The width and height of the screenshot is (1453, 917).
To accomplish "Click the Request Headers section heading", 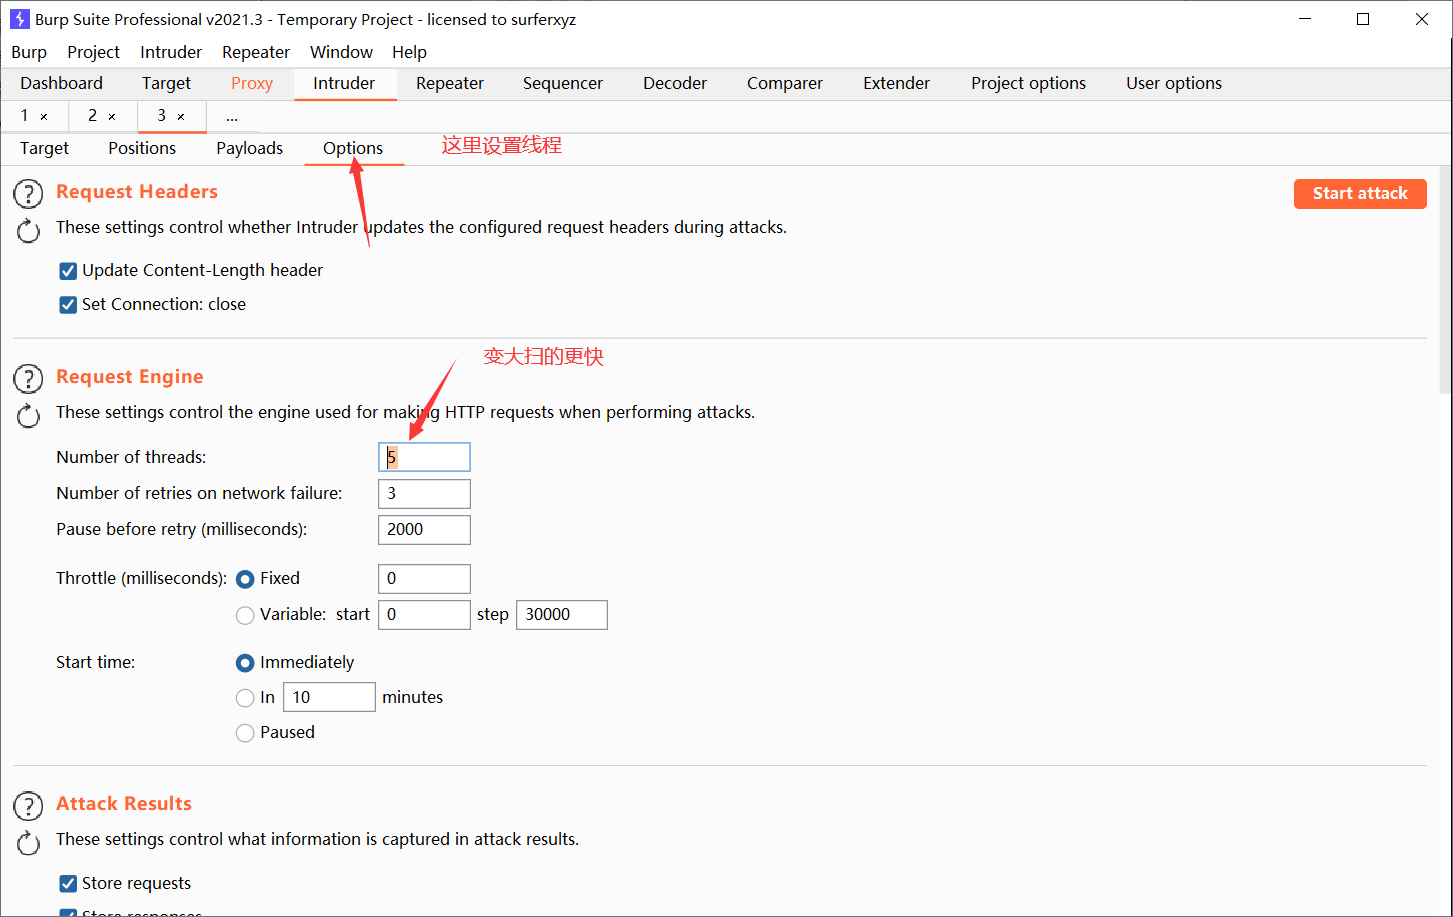I will coord(137,192).
